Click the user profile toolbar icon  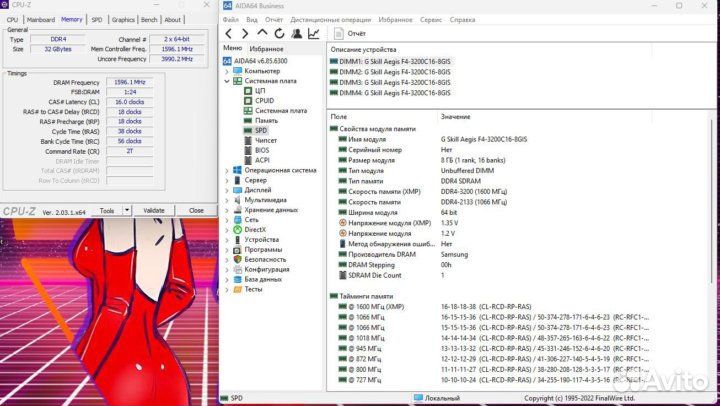click(x=297, y=34)
